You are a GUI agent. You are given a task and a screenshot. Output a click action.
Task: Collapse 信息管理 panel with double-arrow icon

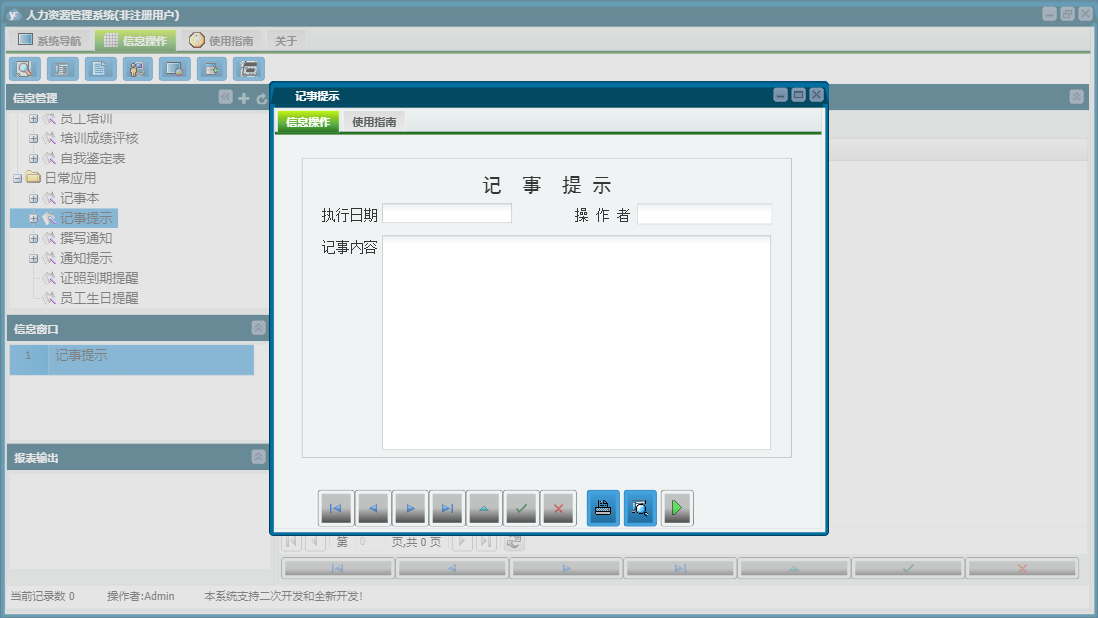pyautogui.click(x=225, y=97)
